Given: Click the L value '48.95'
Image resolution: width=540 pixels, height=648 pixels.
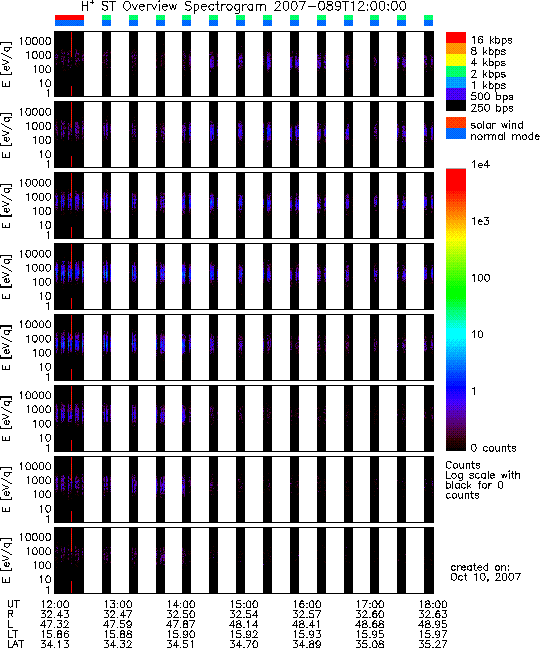Looking at the screenshot, I should click(433, 624).
